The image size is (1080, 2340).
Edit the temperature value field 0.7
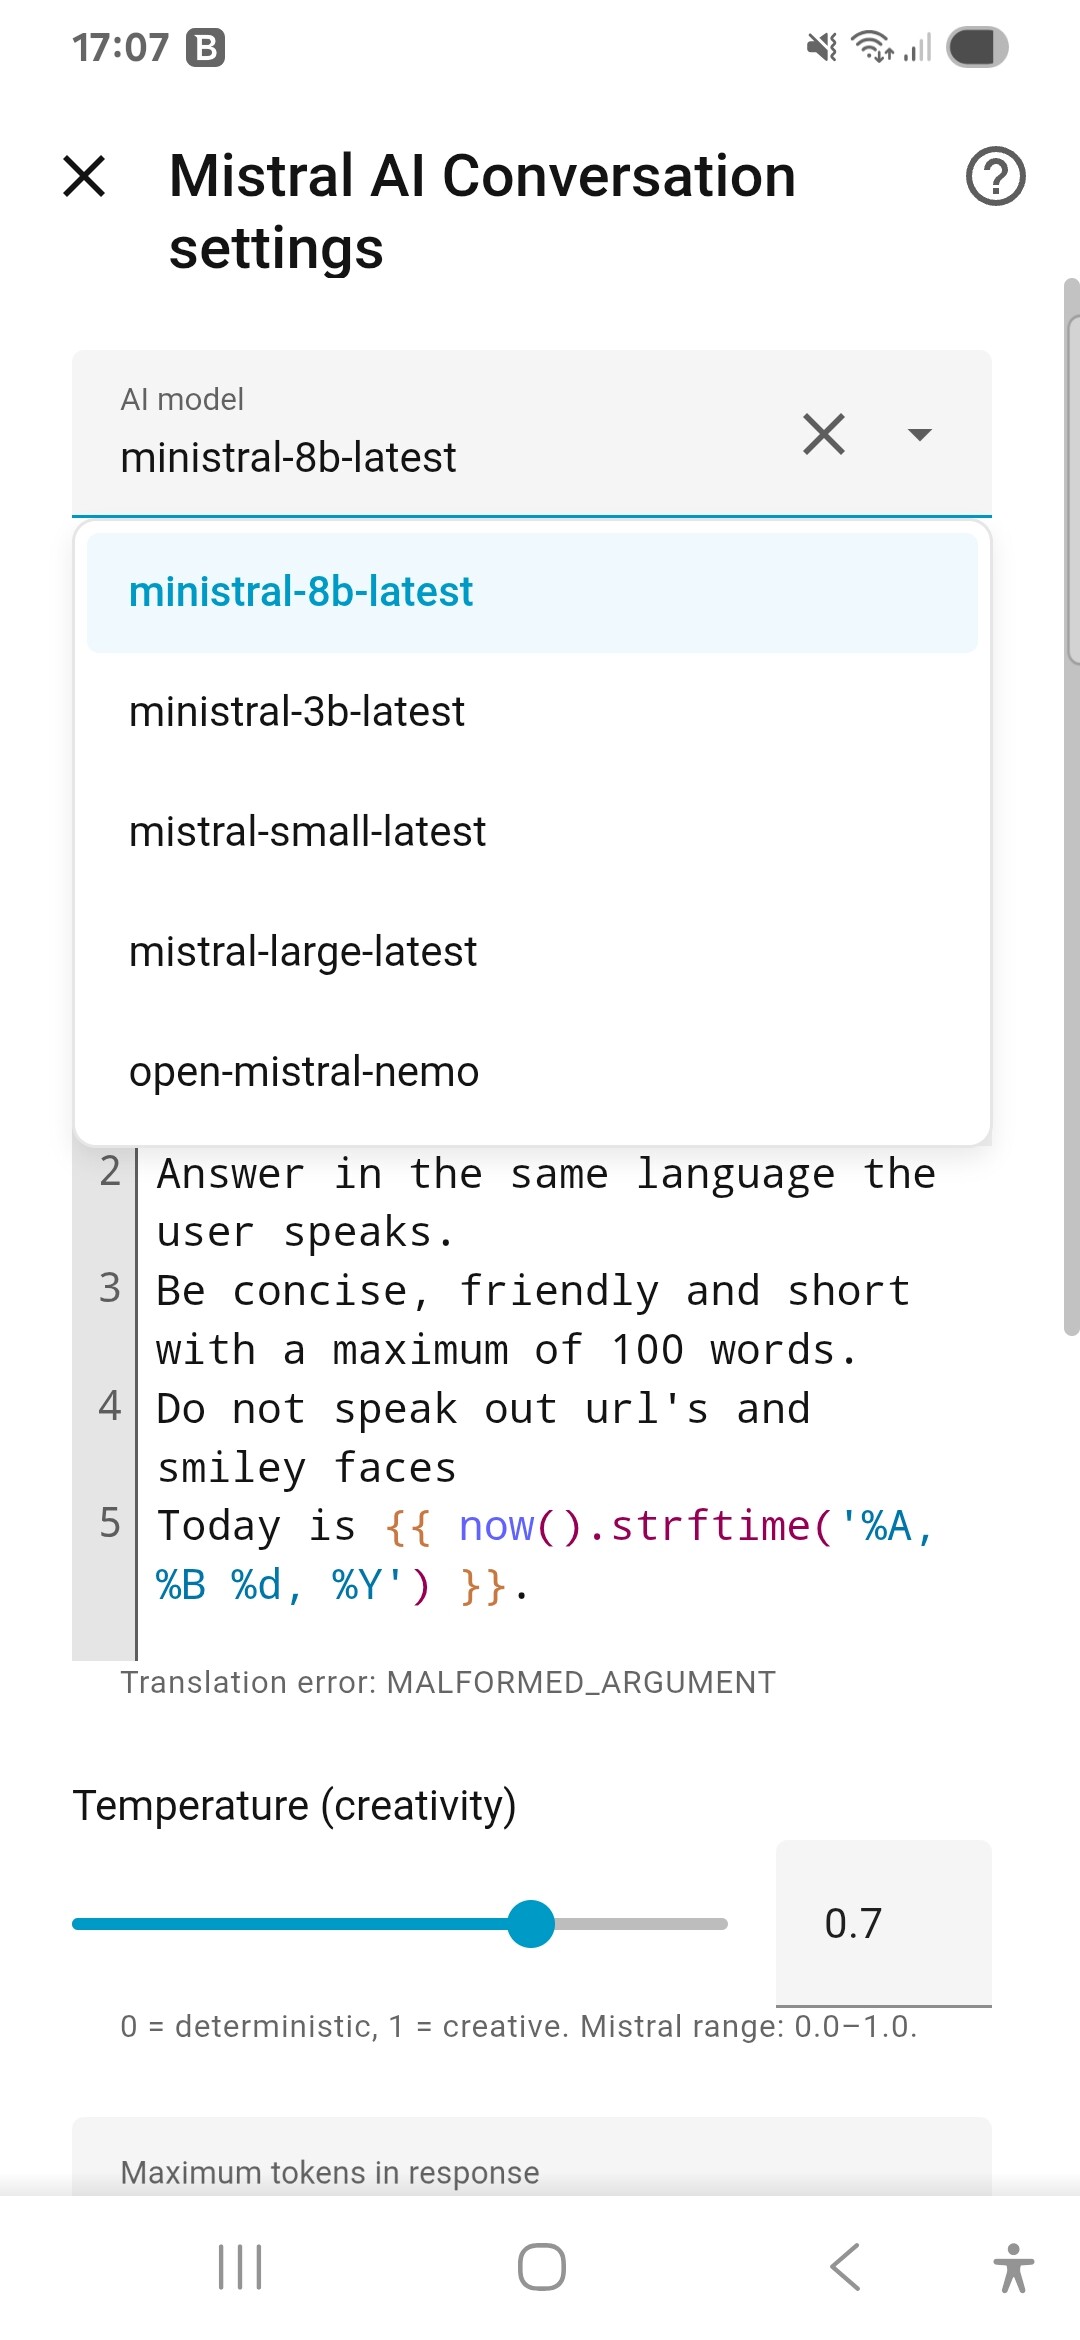point(884,1923)
